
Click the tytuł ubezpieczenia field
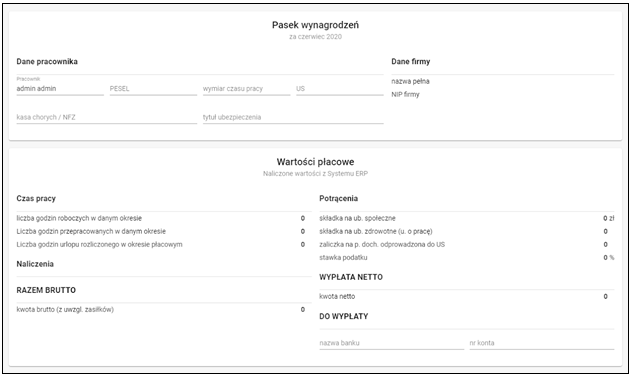293,117
